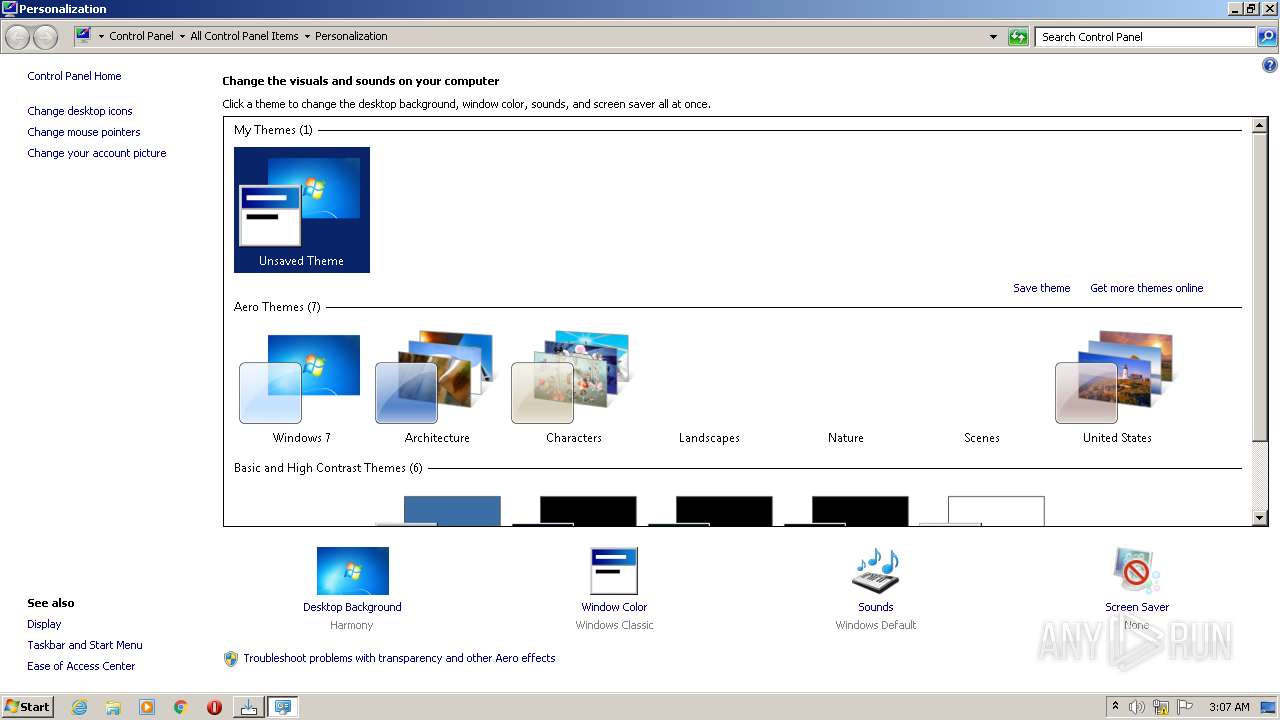Open Screen Saver settings icon

1137,571
